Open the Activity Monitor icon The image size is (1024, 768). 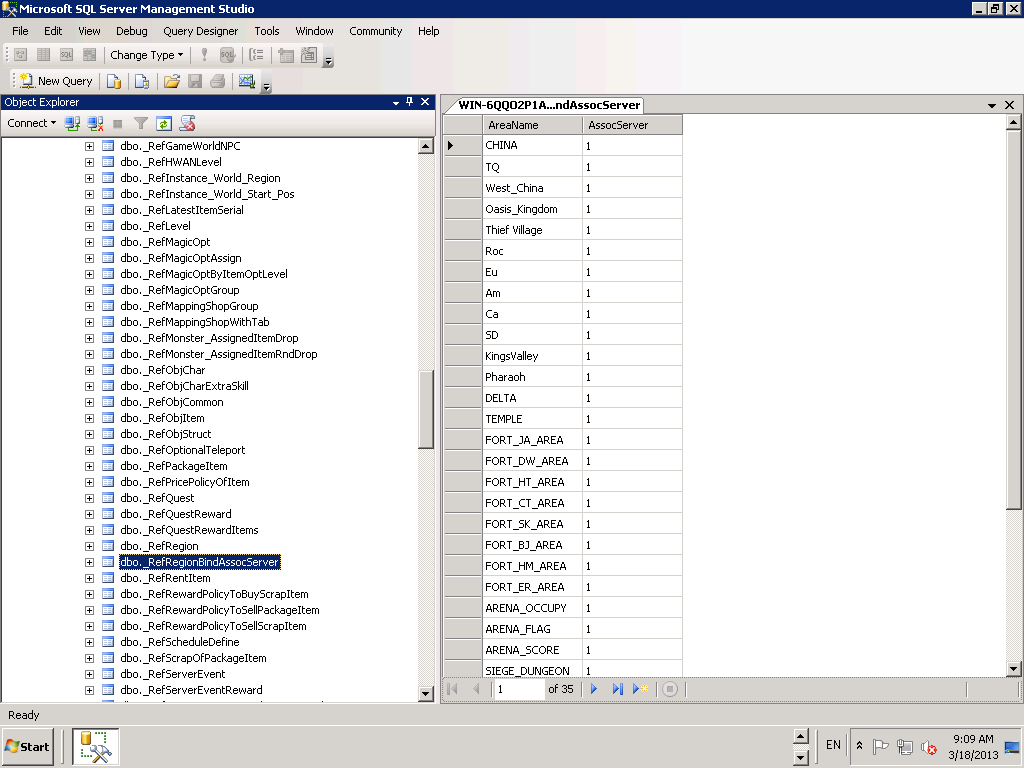[247, 81]
